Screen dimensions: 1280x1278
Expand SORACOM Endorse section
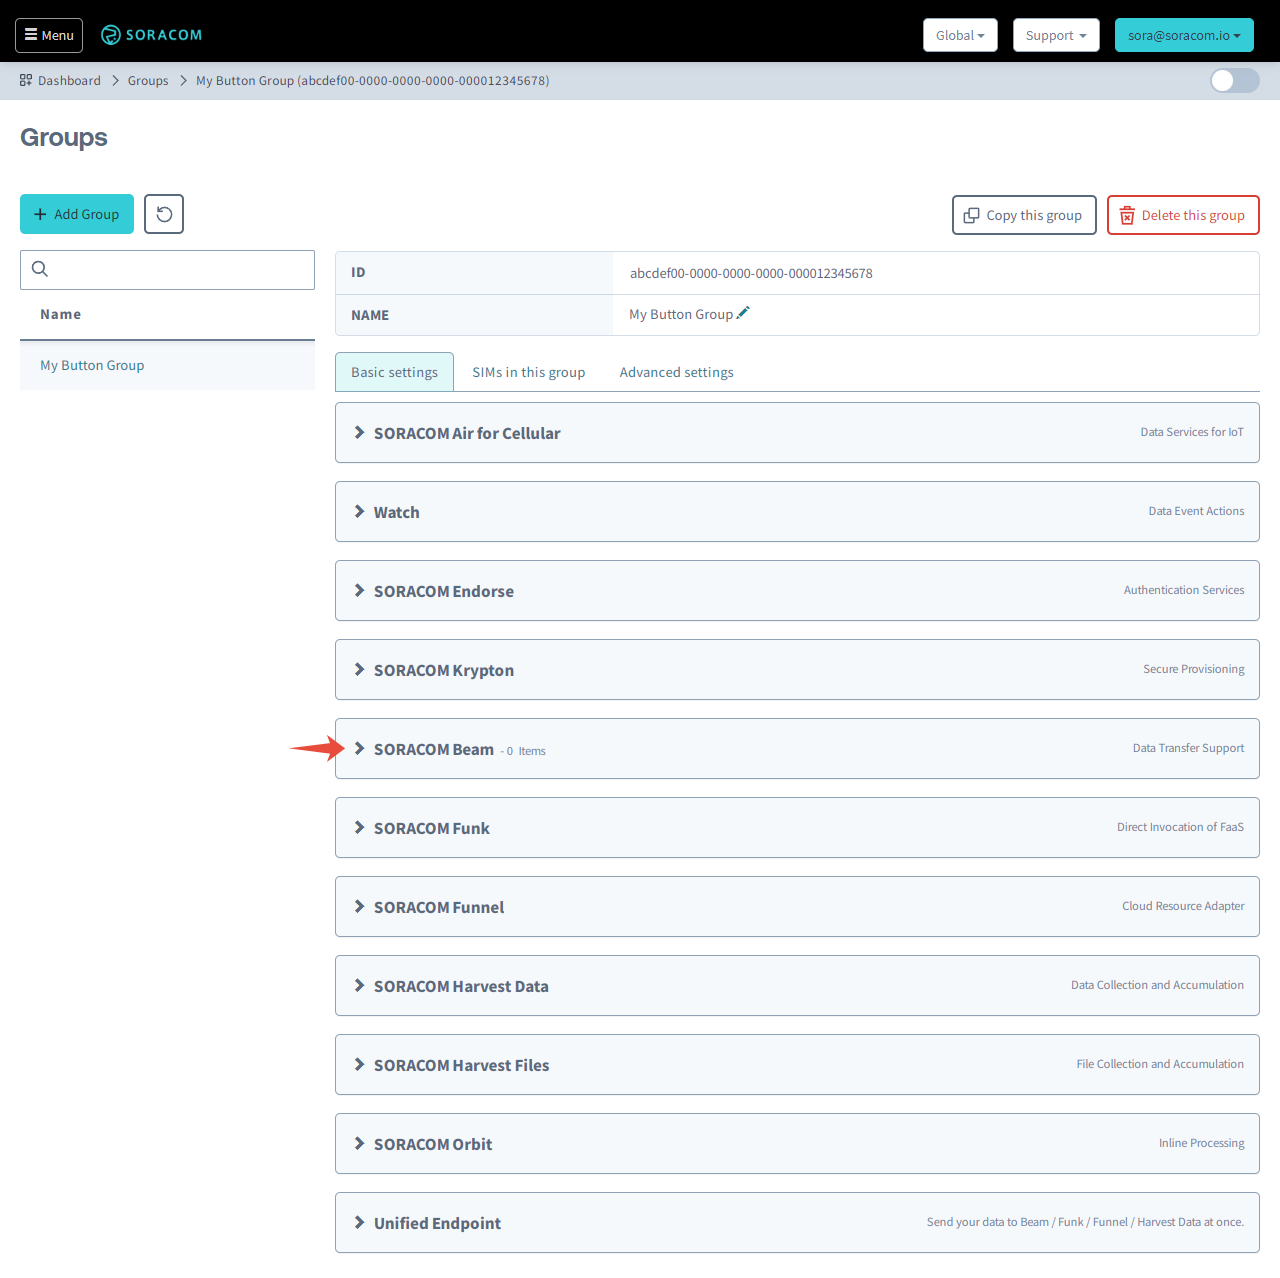[x=797, y=591]
